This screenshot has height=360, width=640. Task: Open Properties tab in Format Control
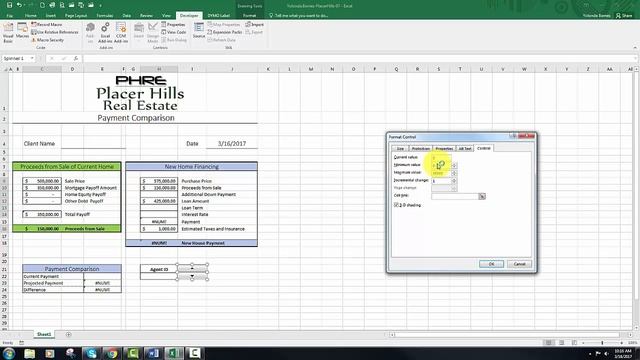click(444, 149)
